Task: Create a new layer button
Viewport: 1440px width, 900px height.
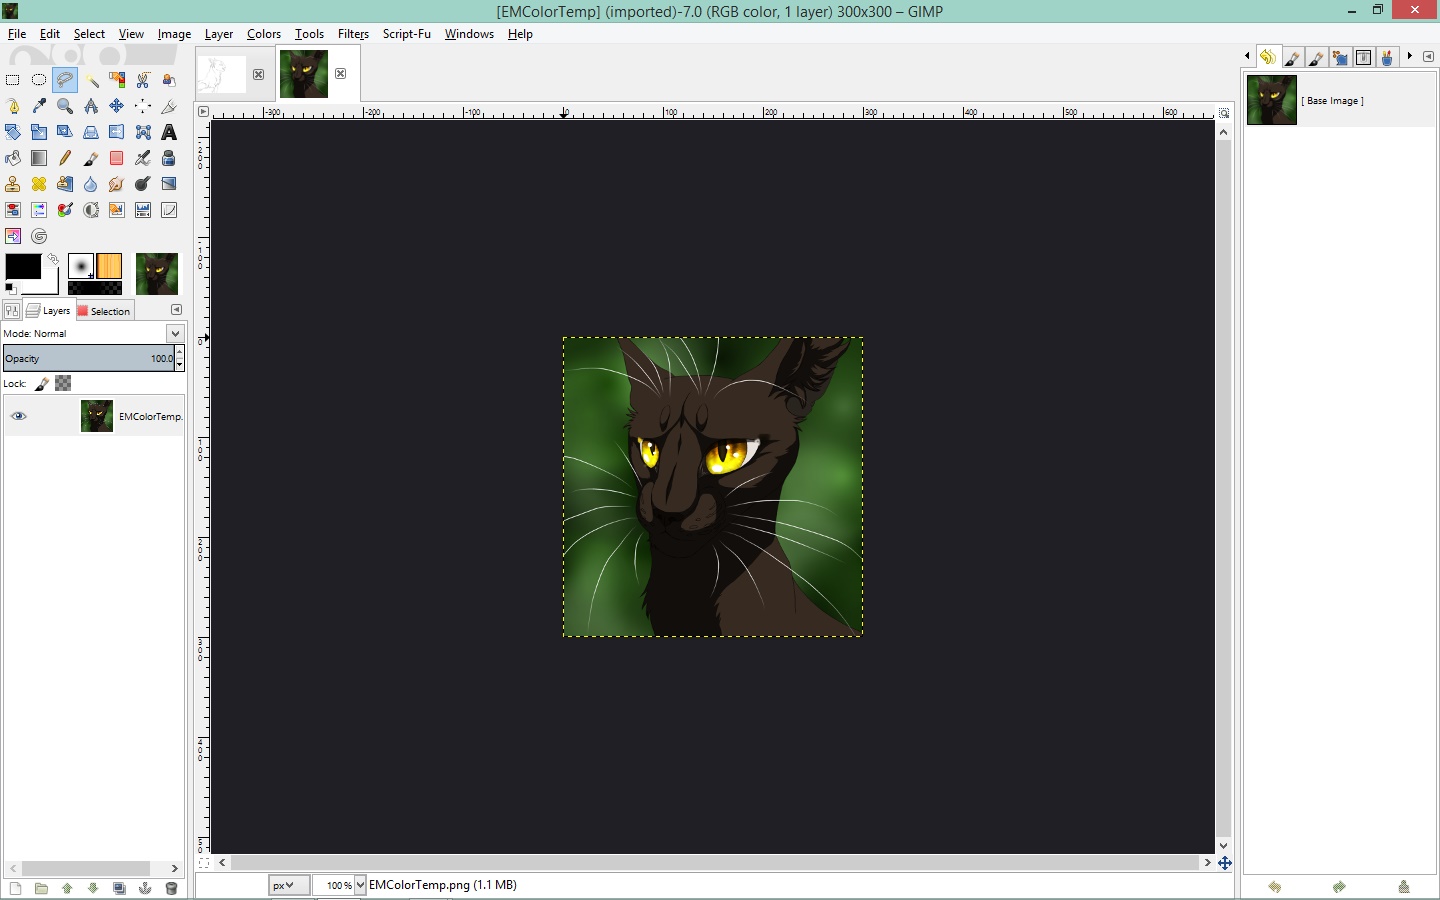Action: 15,888
